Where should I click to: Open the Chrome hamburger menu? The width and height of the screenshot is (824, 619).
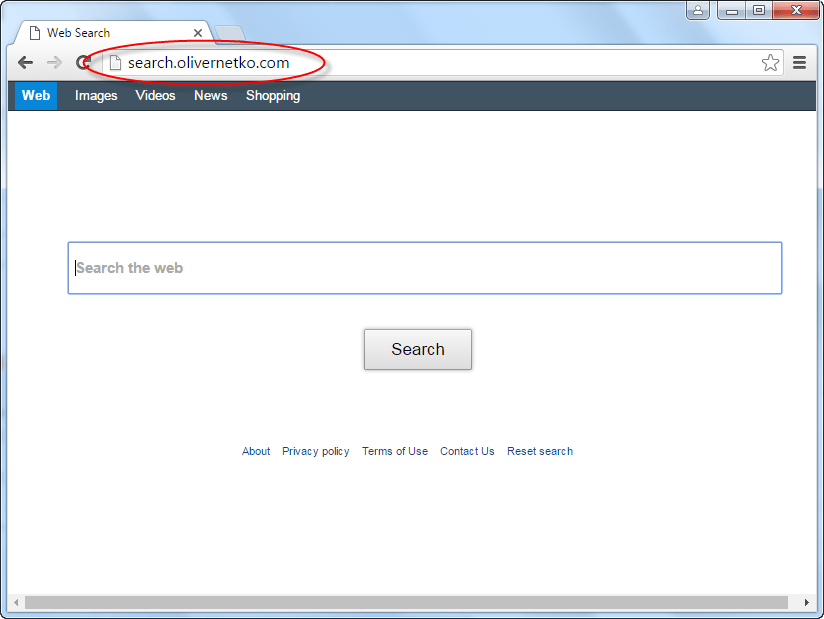click(799, 63)
